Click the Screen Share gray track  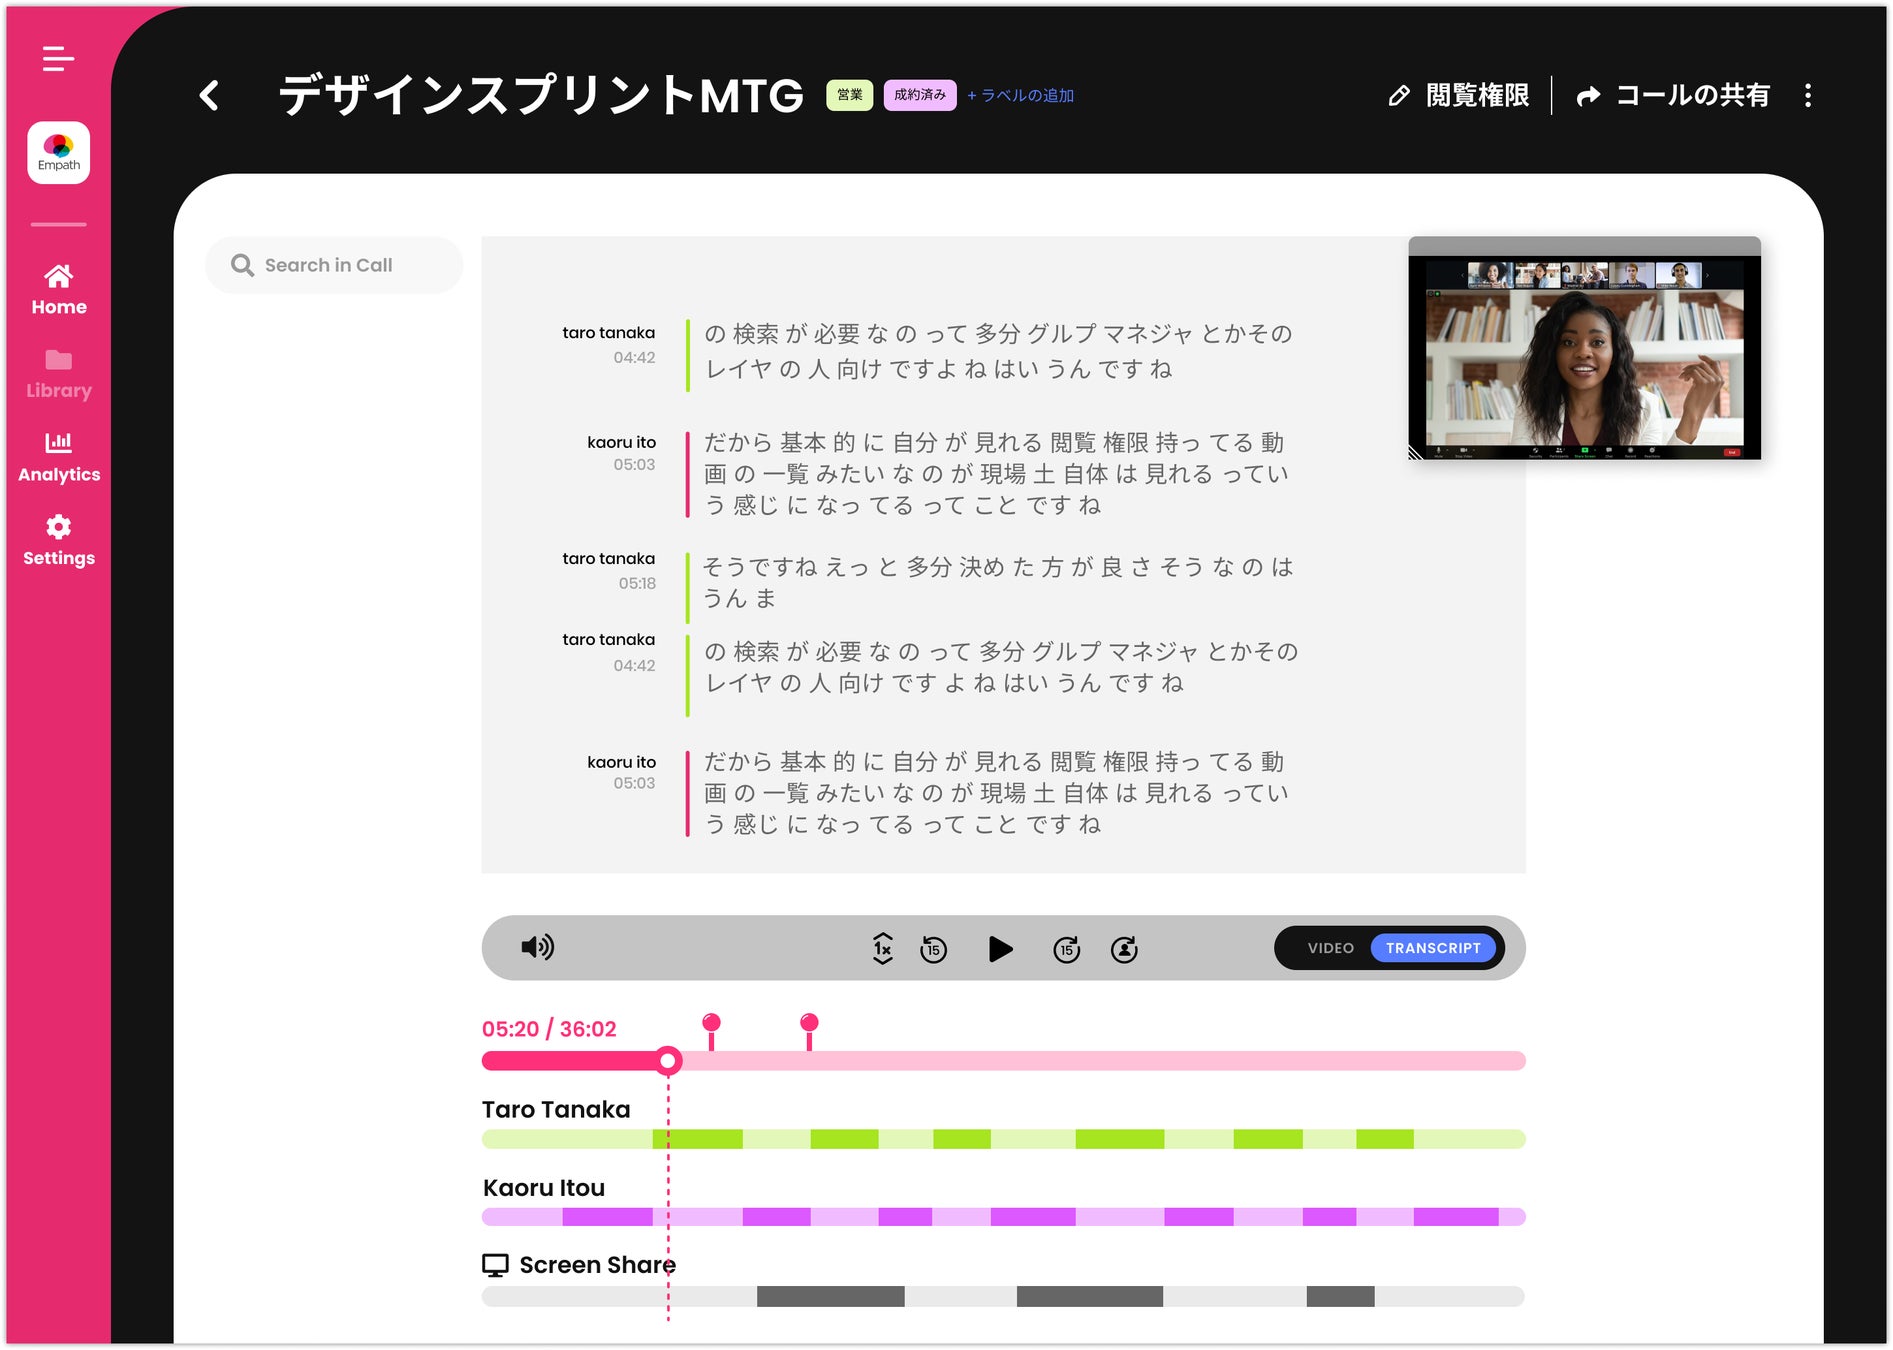[1003, 1297]
